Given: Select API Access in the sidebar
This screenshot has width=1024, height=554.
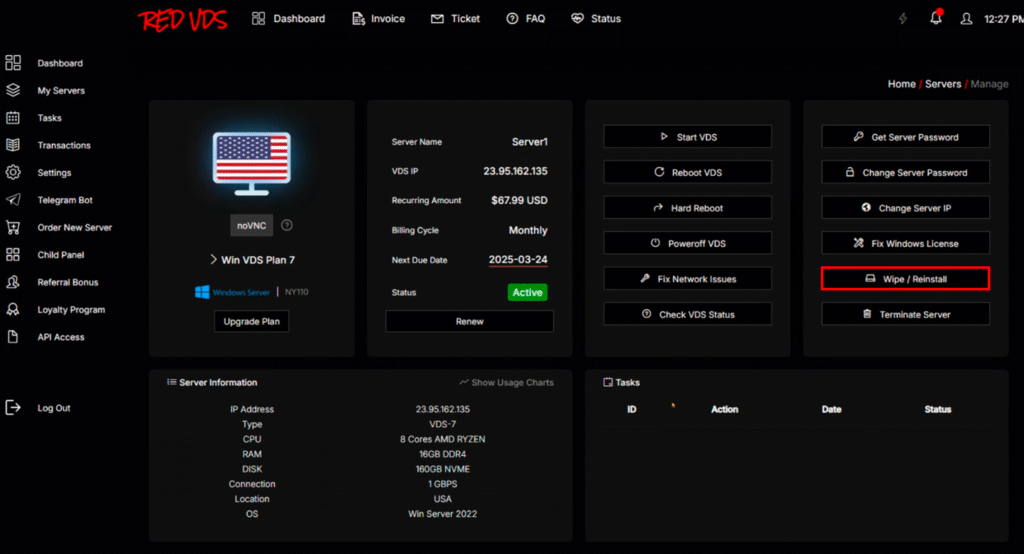Looking at the screenshot, I should (61, 338).
